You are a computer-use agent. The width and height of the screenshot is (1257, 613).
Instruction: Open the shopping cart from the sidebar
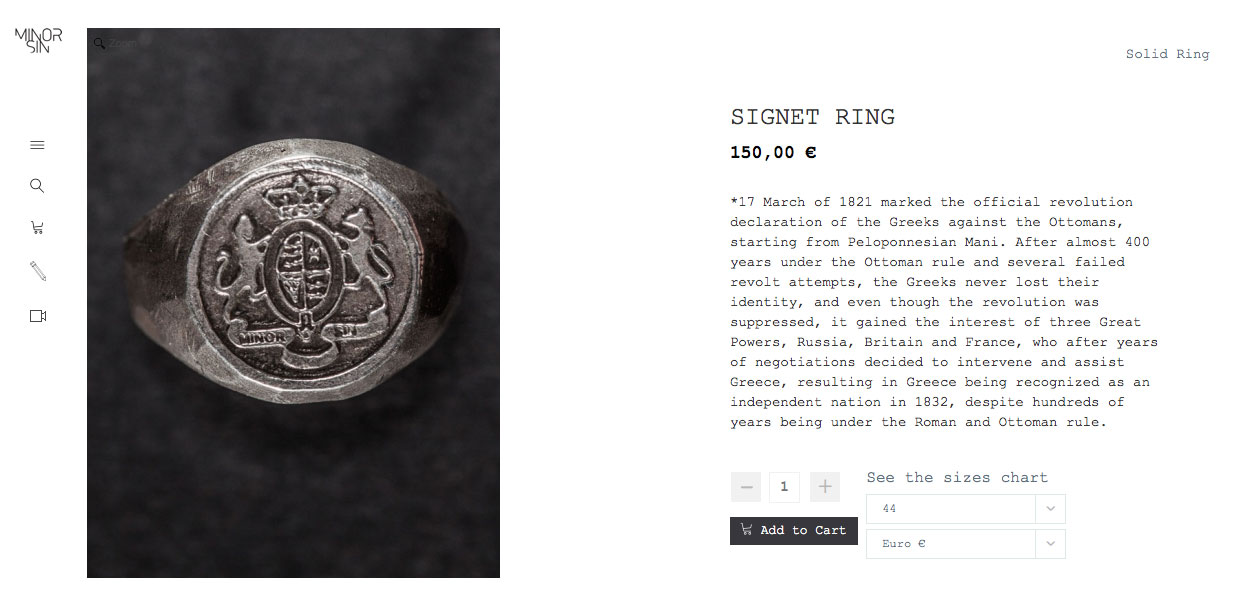point(38,228)
